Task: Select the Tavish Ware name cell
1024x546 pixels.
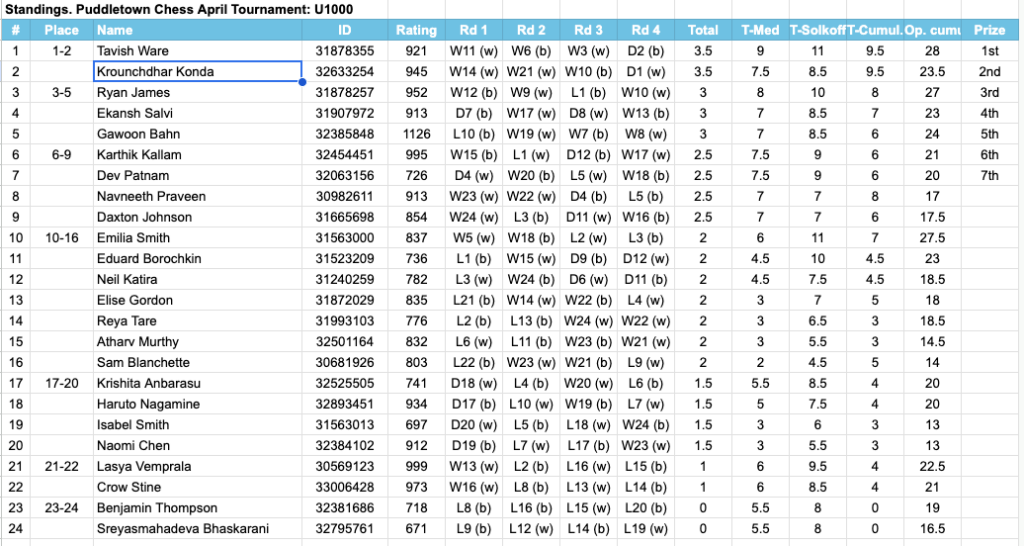Action: click(197, 51)
